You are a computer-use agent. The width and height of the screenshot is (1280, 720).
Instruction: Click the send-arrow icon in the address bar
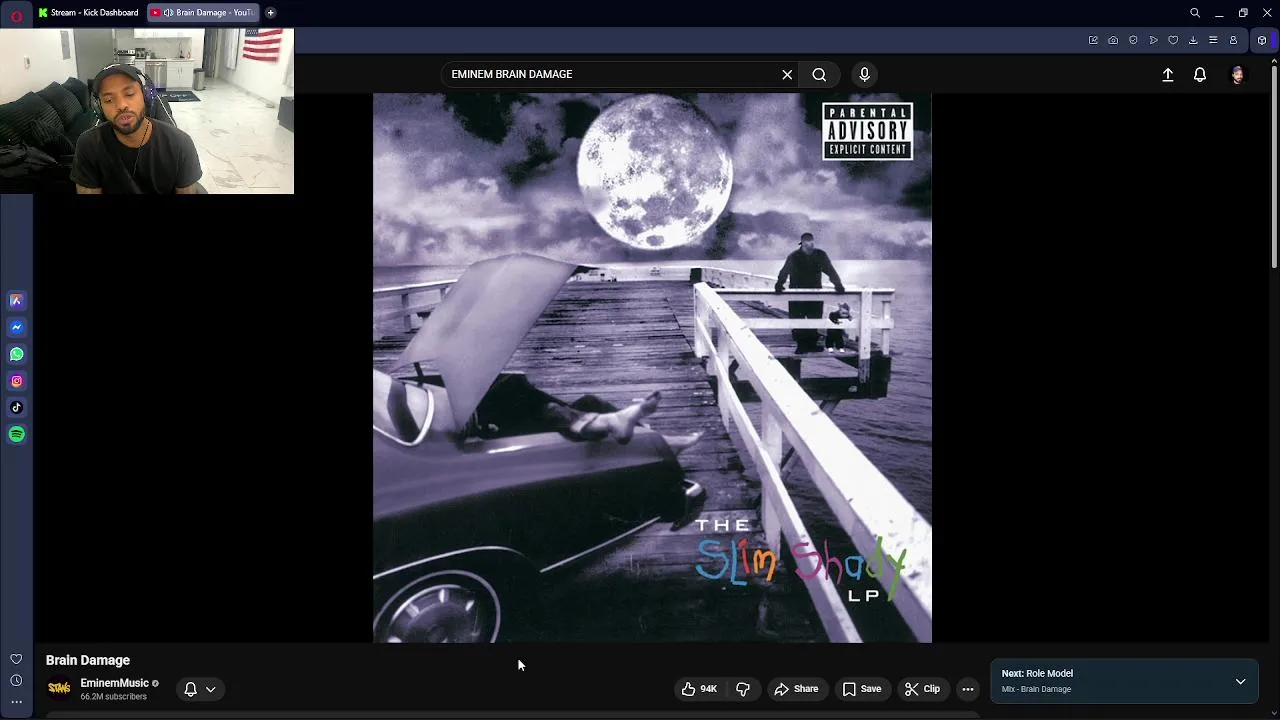pos(1153,40)
